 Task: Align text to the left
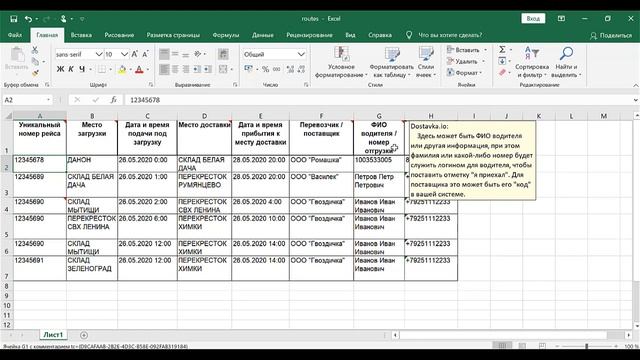point(164,69)
